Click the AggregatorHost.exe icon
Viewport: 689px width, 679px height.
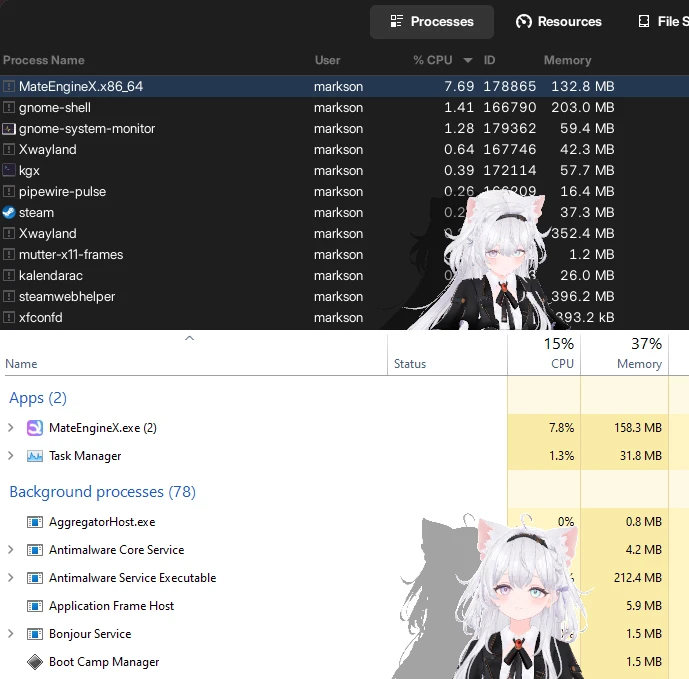(x=35, y=522)
